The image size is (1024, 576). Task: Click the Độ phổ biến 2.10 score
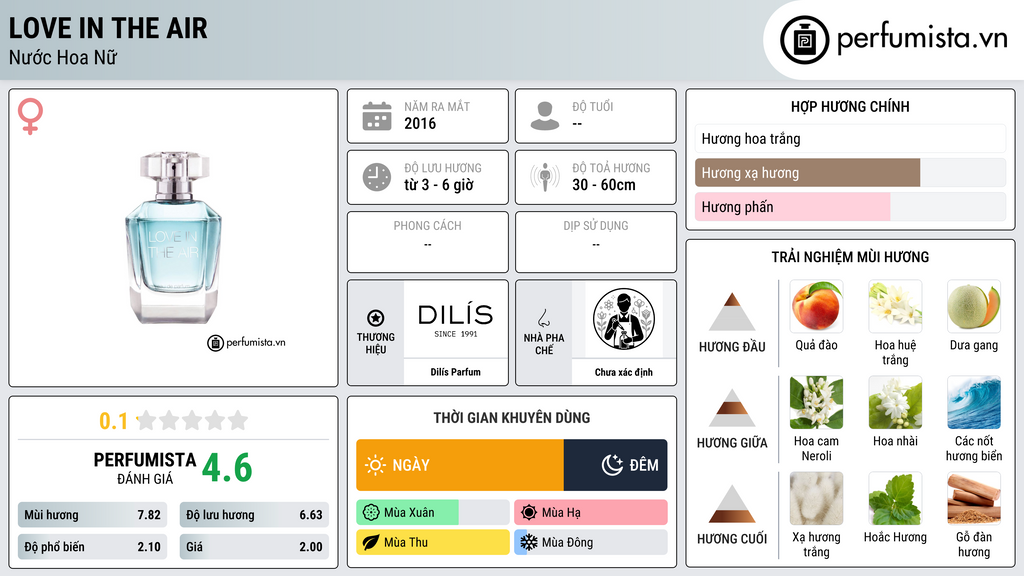point(92,547)
